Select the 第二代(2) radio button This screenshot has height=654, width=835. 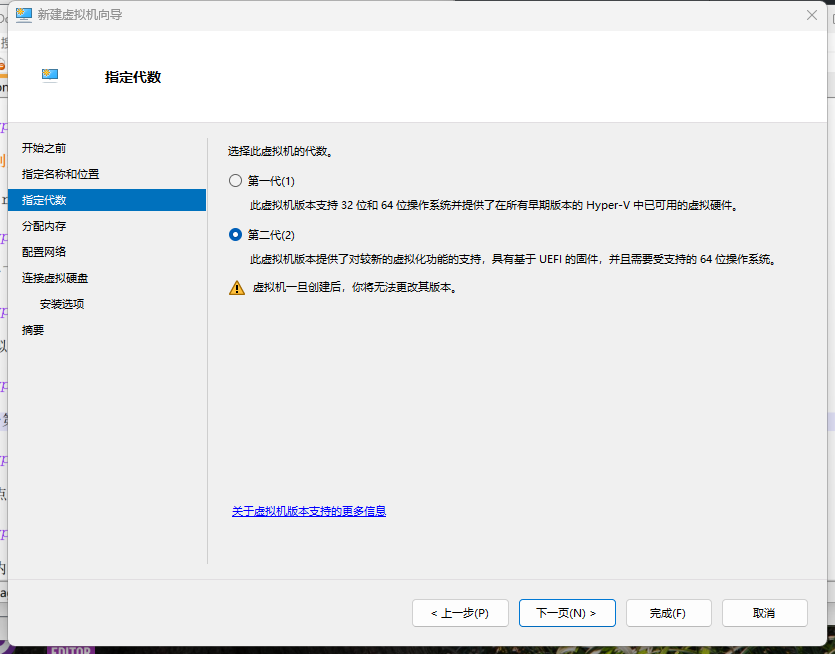pos(235,235)
